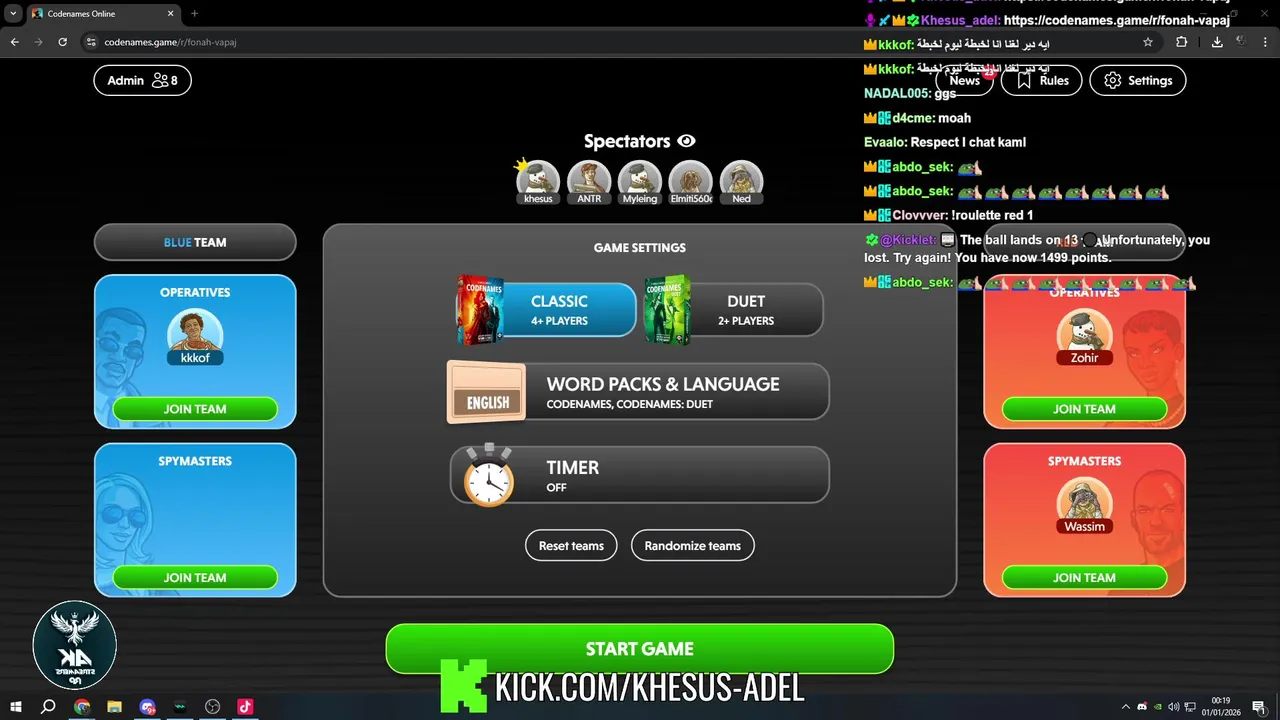This screenshot has height=720, width=1280.
Task: Randomize teams in game settings
Action: tap(692, 546)
